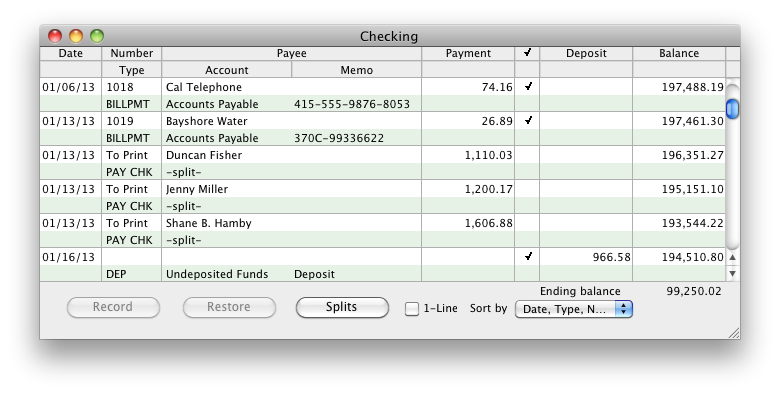
Task: Open the Sort by dropdown
Action: 574,309
